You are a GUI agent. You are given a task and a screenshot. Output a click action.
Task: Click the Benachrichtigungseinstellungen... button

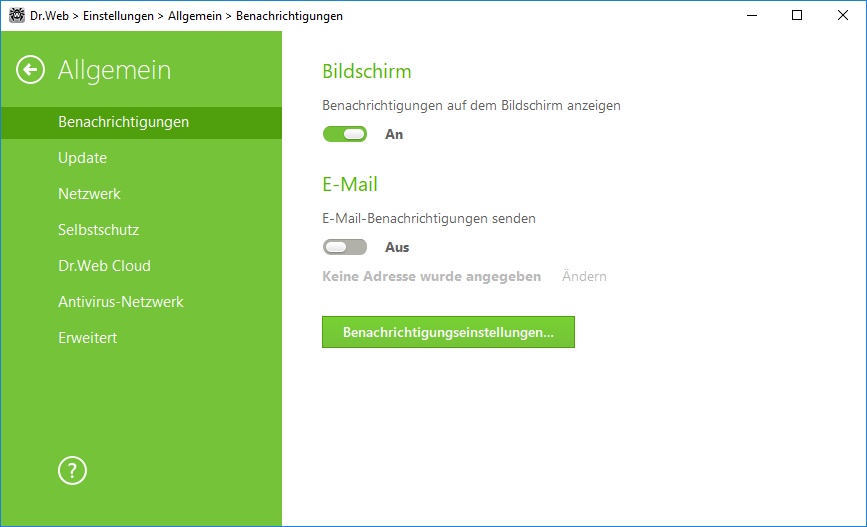[x=448, y=332]
